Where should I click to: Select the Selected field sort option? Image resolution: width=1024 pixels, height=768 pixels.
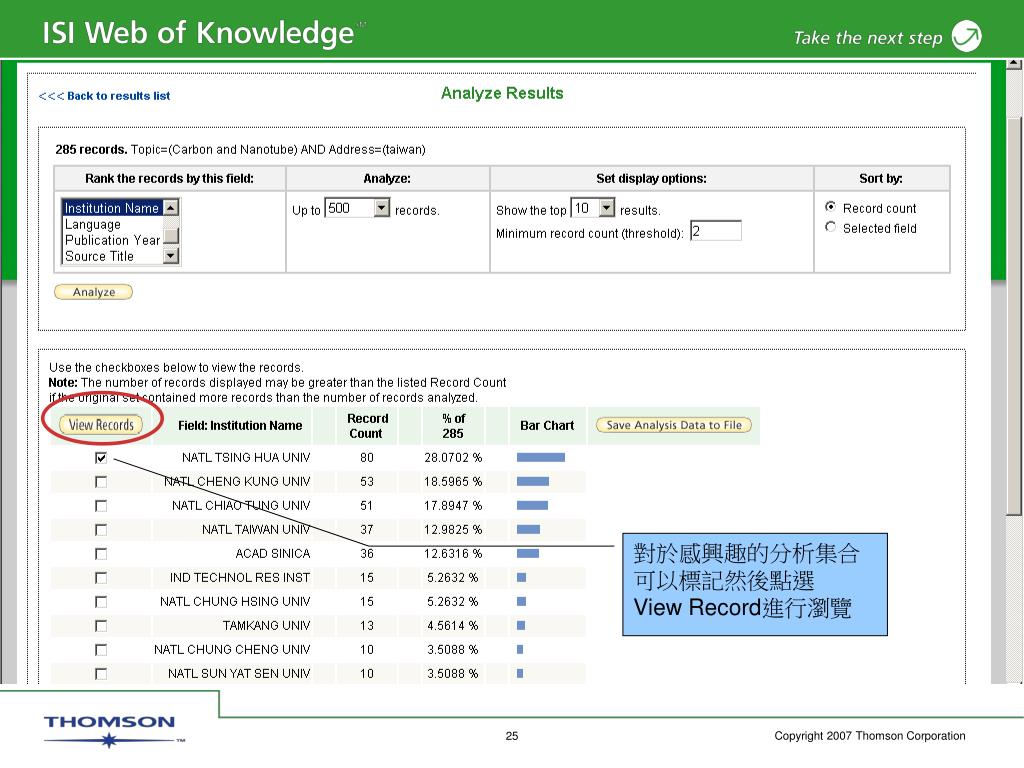tap(831, 227)
